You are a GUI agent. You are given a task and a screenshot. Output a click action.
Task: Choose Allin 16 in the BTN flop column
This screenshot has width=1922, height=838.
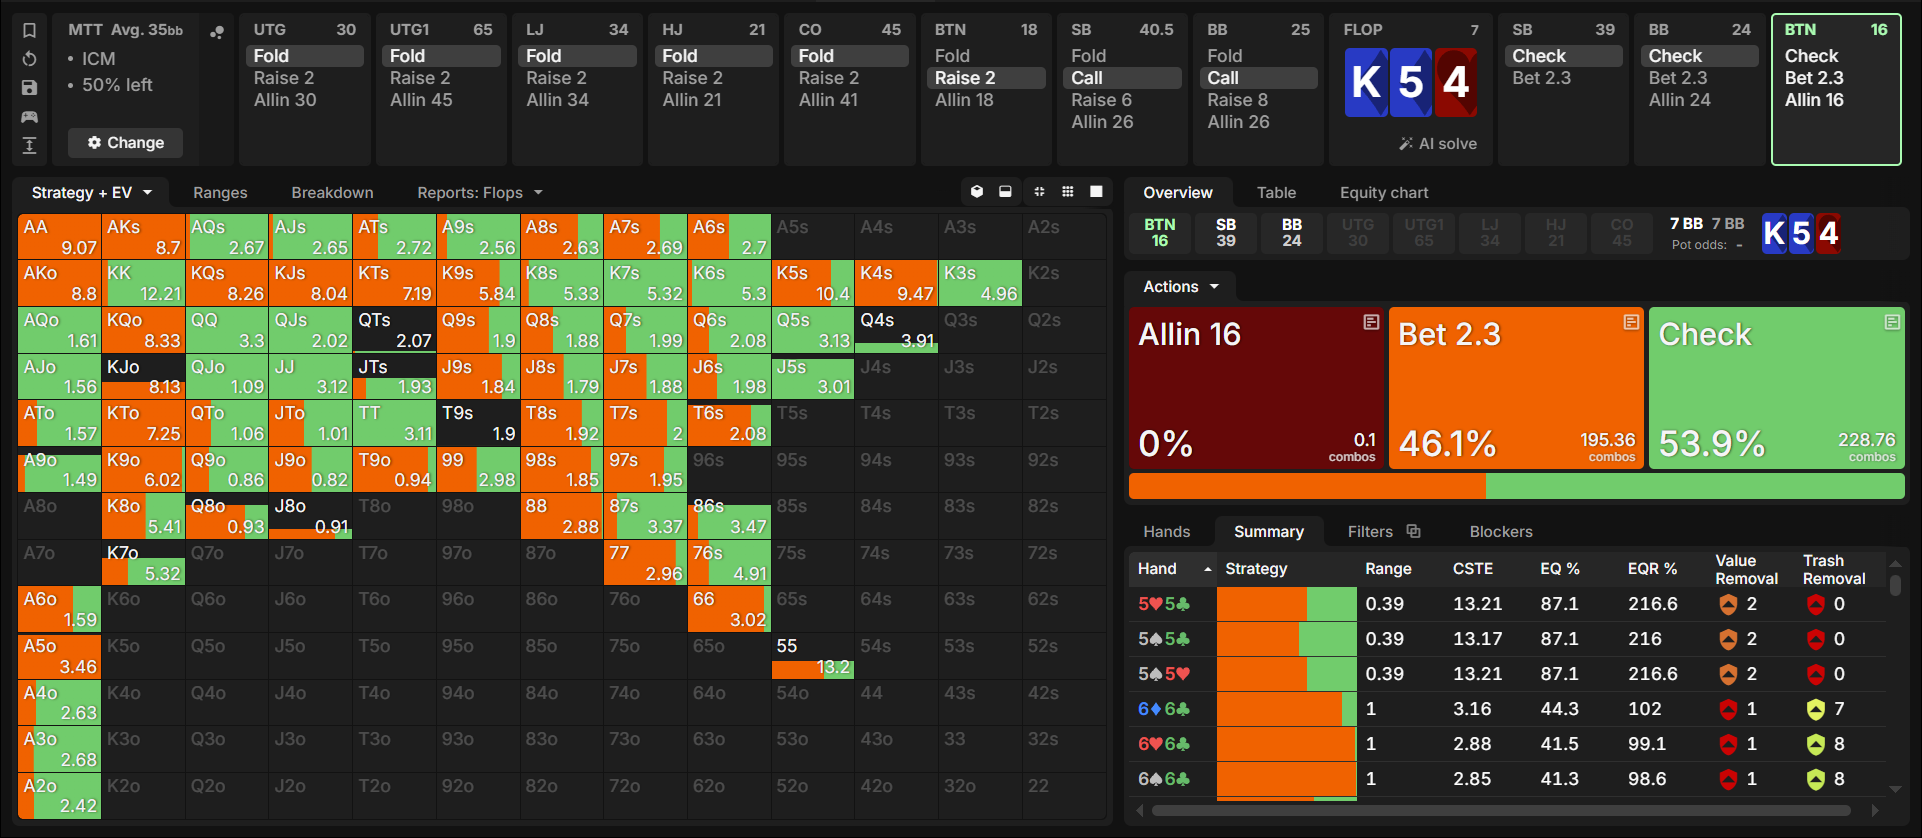(x=1814, y=100)
